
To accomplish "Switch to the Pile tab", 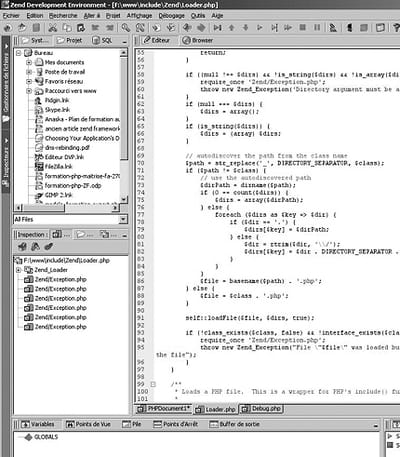I will tap(132, 424).
